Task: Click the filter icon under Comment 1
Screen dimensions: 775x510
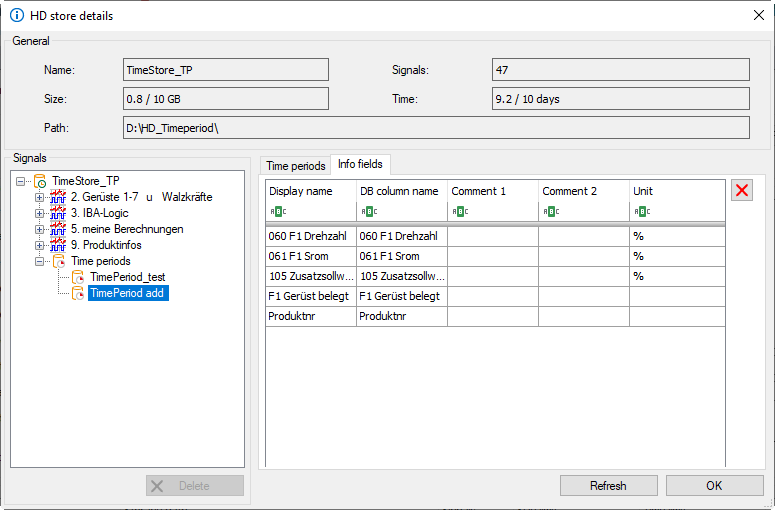Action: coord(460,212)
